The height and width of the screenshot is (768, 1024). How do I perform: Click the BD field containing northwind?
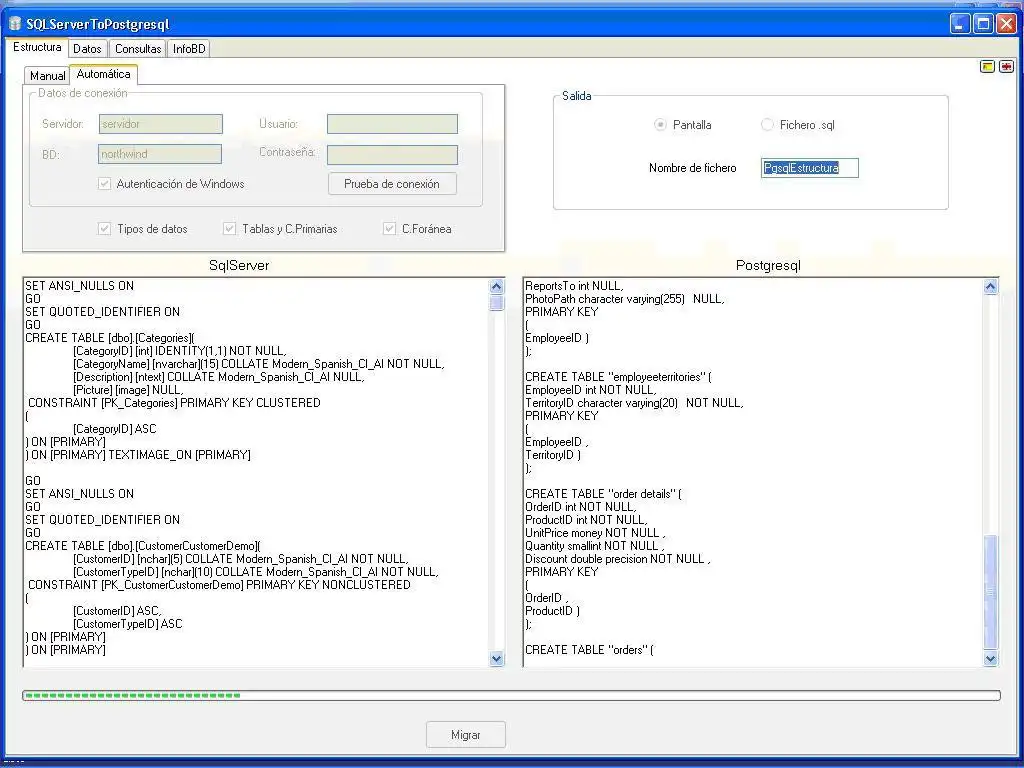(x=160, y=154)
